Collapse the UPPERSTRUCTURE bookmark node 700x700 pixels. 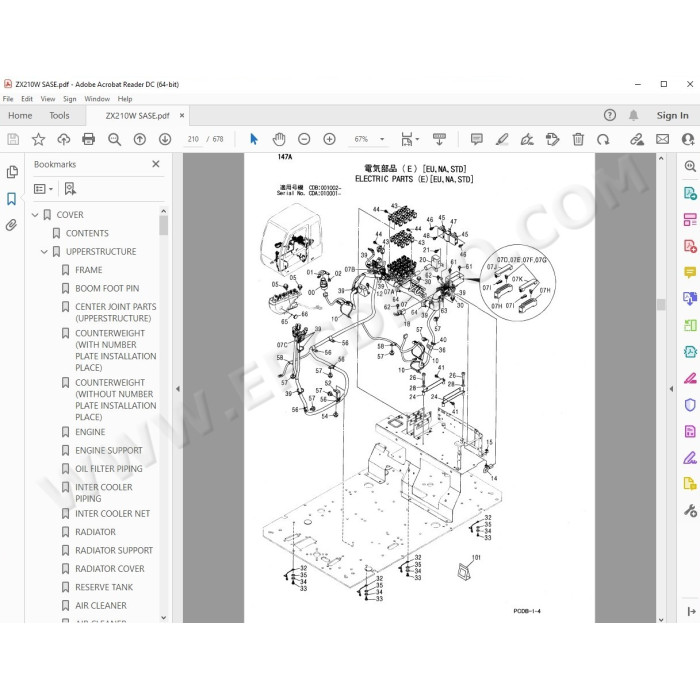click(44, 252)
